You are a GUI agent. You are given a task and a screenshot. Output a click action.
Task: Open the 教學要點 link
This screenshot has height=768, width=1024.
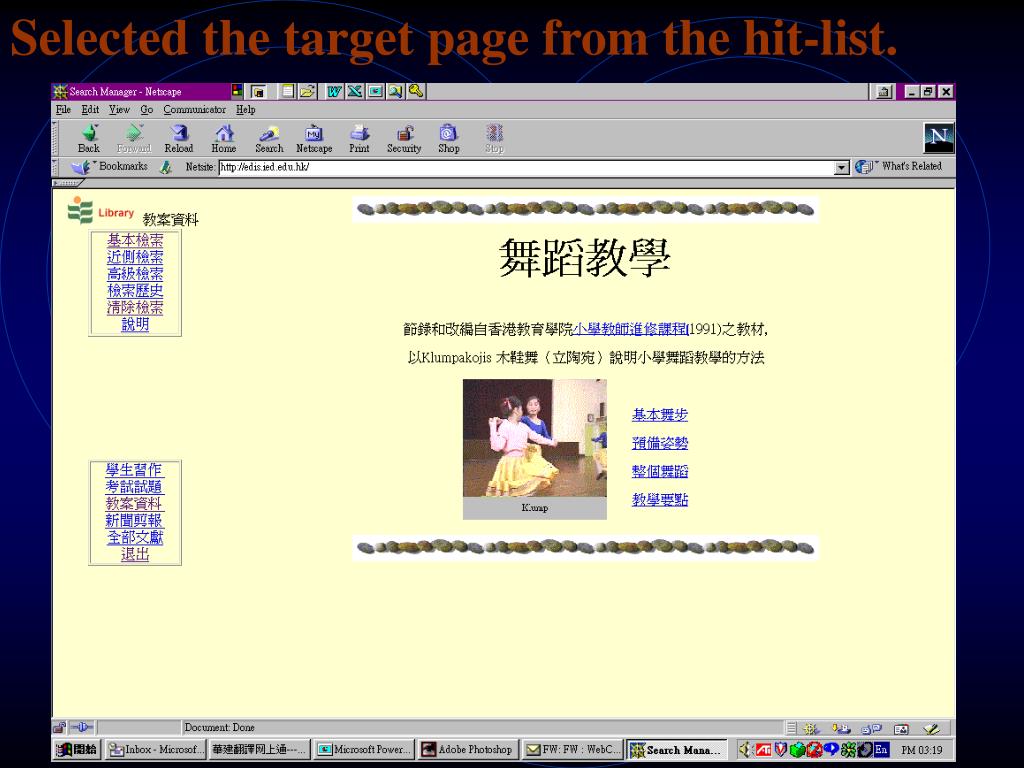660,500
